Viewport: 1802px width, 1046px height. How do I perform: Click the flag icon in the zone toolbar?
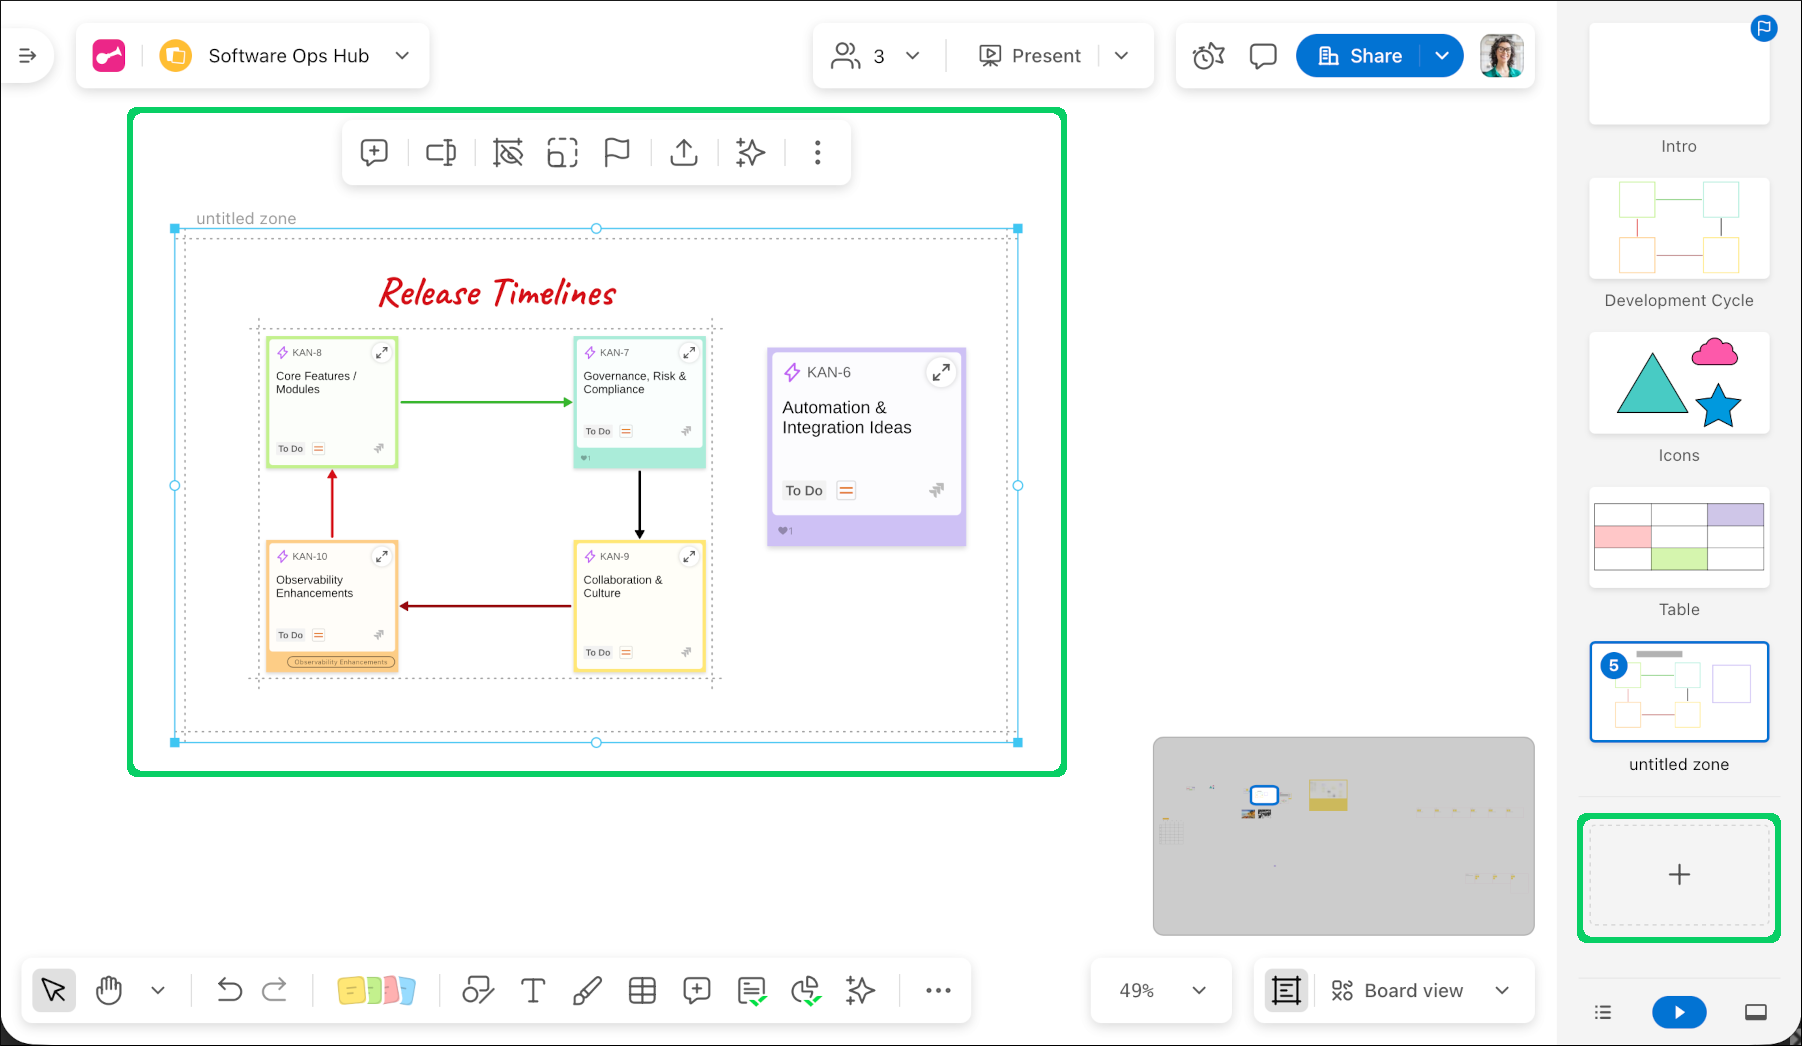click(617, 152)
